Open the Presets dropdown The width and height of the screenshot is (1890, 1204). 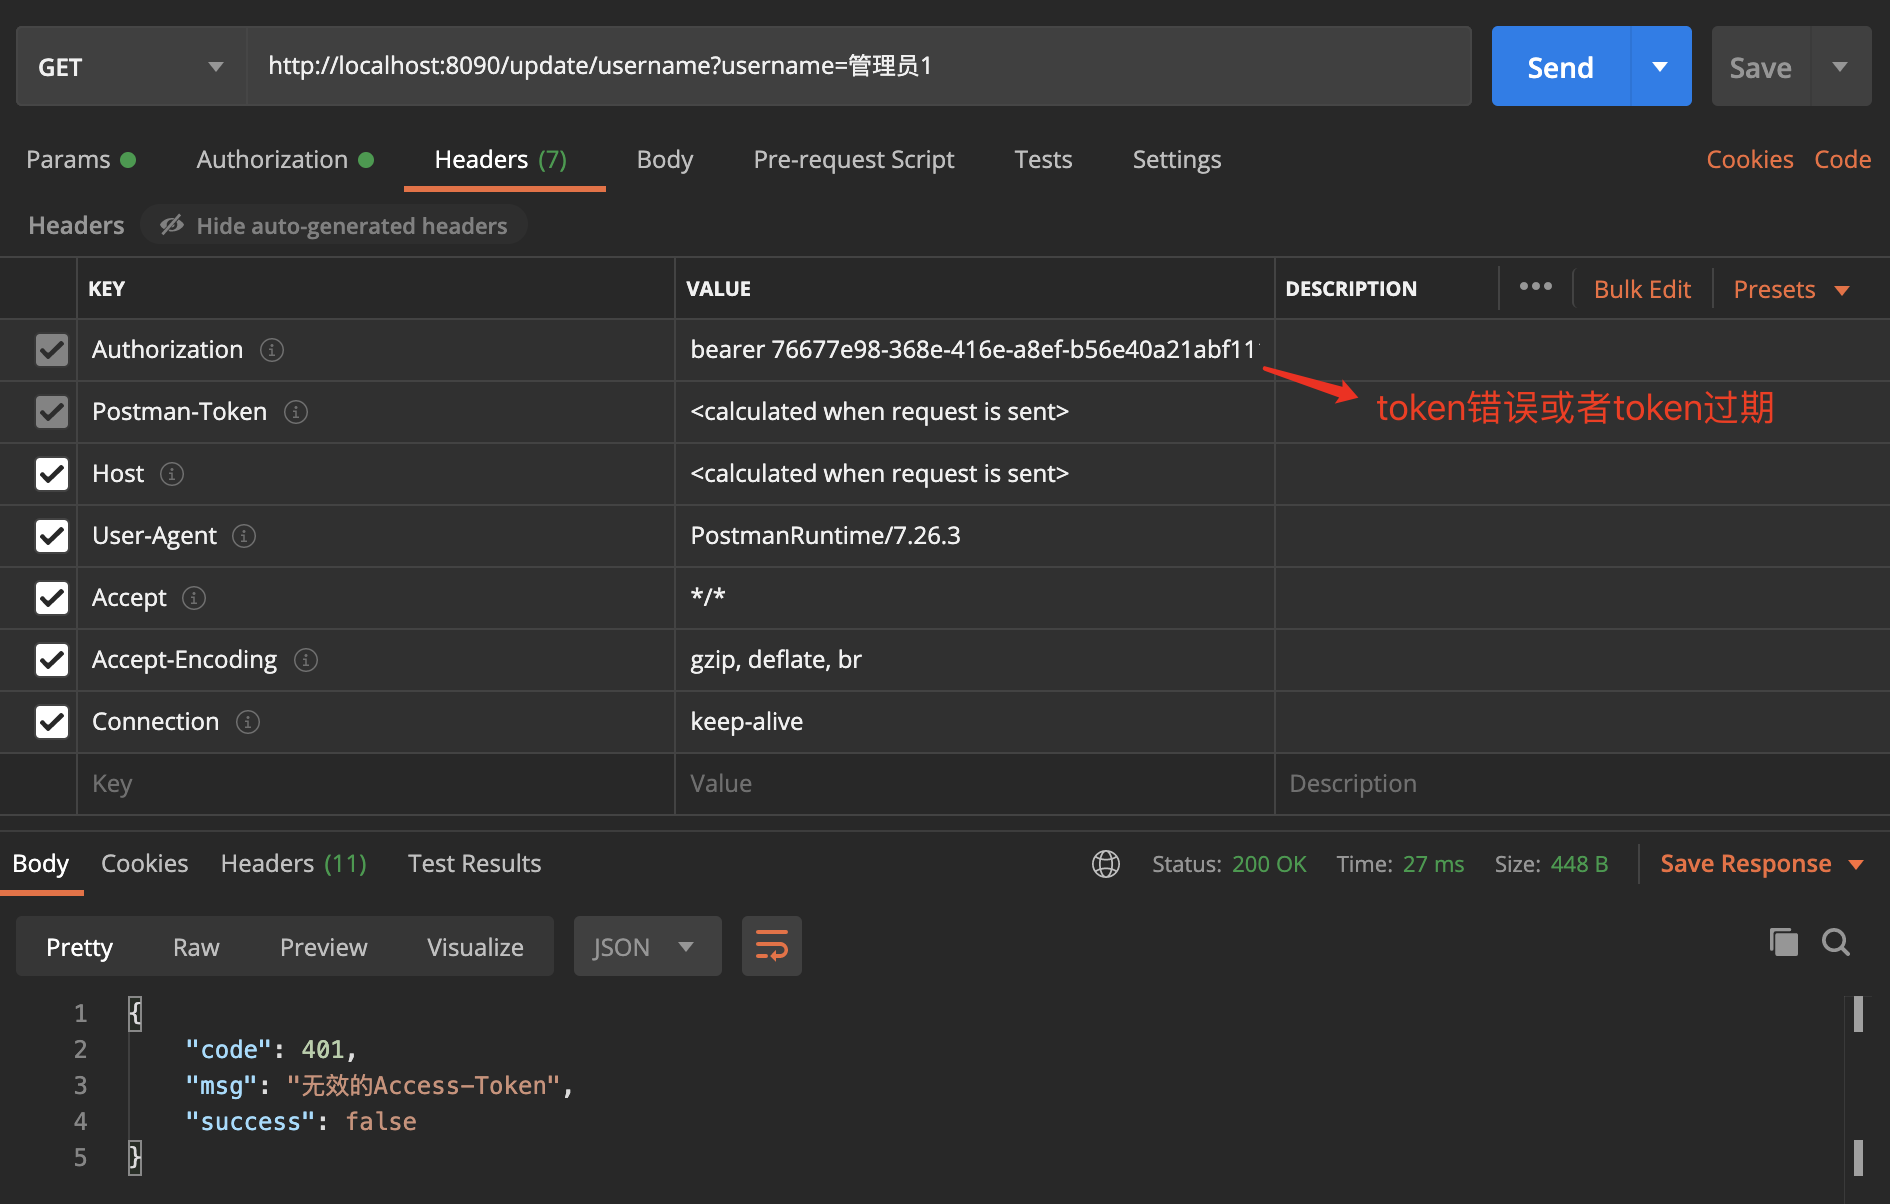(1790, 289)
